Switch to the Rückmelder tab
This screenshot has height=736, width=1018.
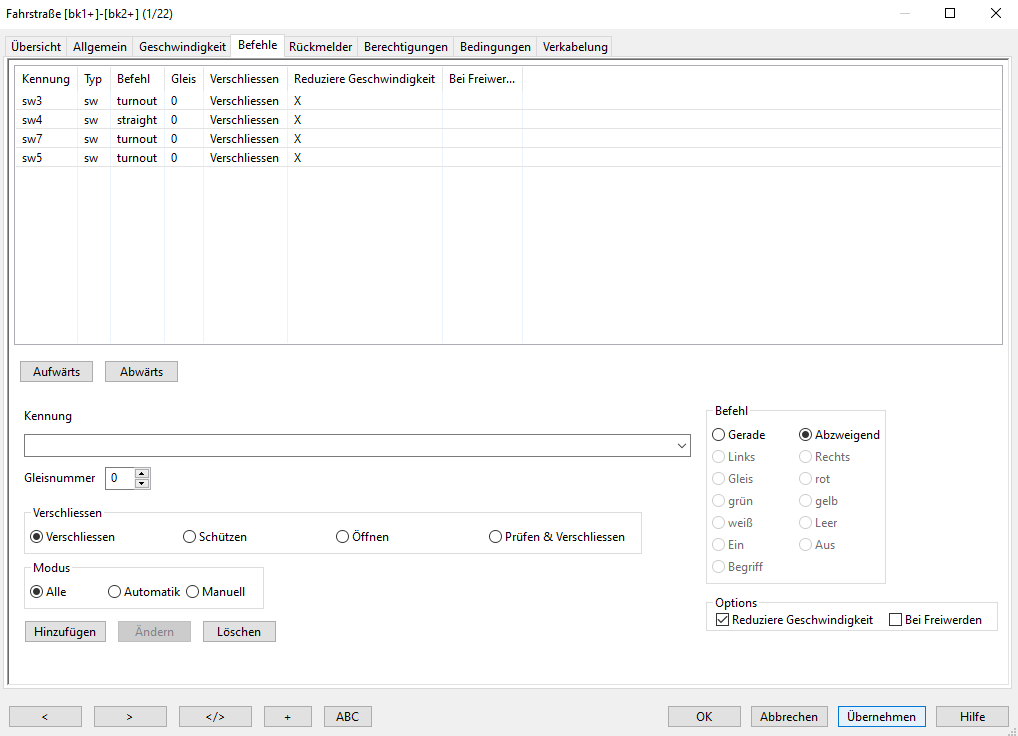(320, 47)
